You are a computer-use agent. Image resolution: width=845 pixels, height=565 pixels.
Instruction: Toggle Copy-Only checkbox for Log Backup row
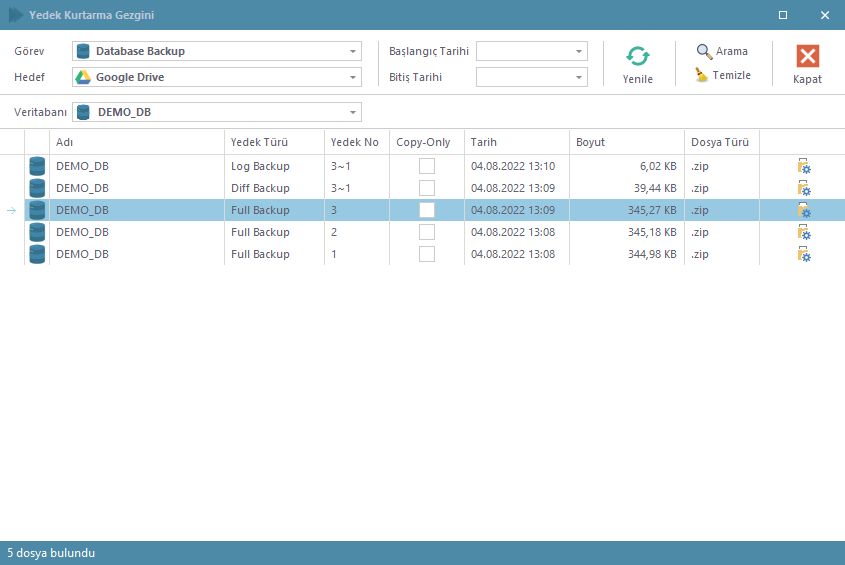tap(427, 166)
